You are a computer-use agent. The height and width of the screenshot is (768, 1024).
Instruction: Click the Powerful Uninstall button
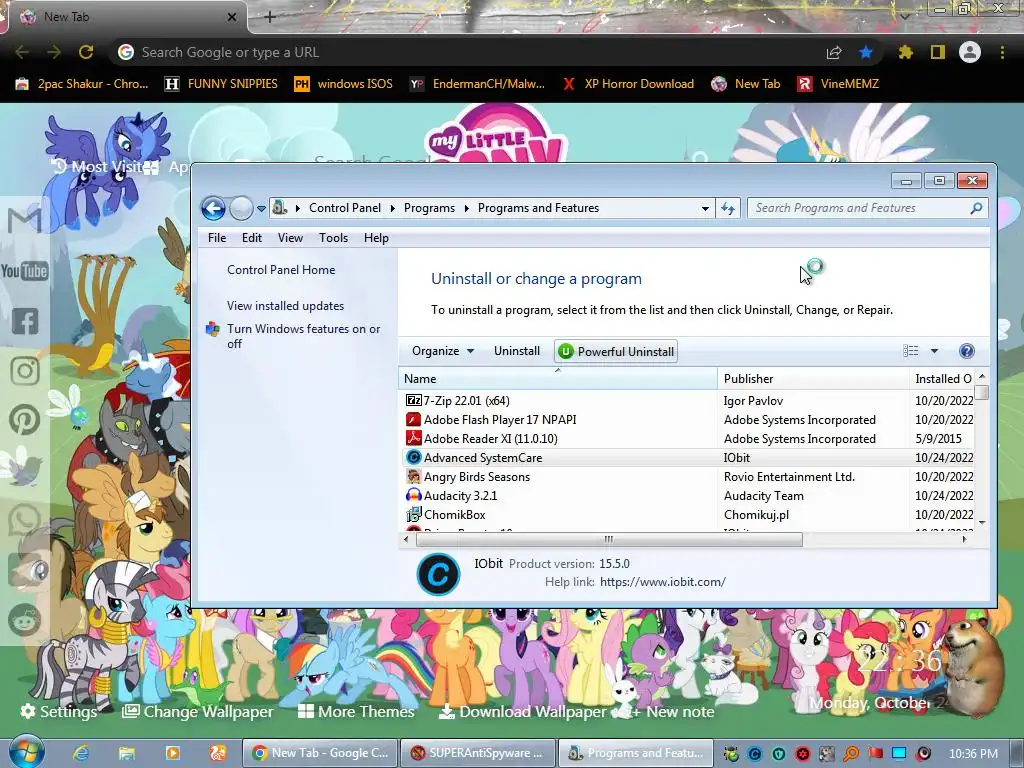[616, 351]
